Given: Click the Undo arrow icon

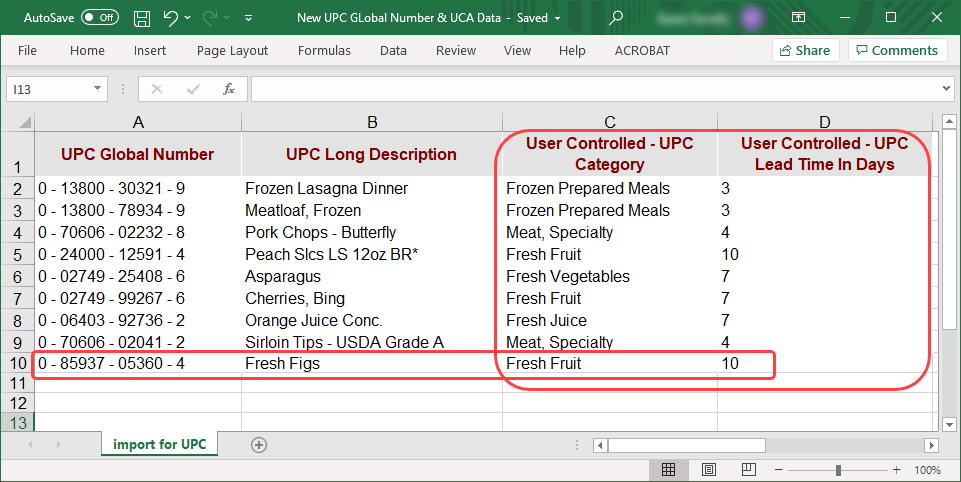Looking at the screenshot, I should pos(171,18).
